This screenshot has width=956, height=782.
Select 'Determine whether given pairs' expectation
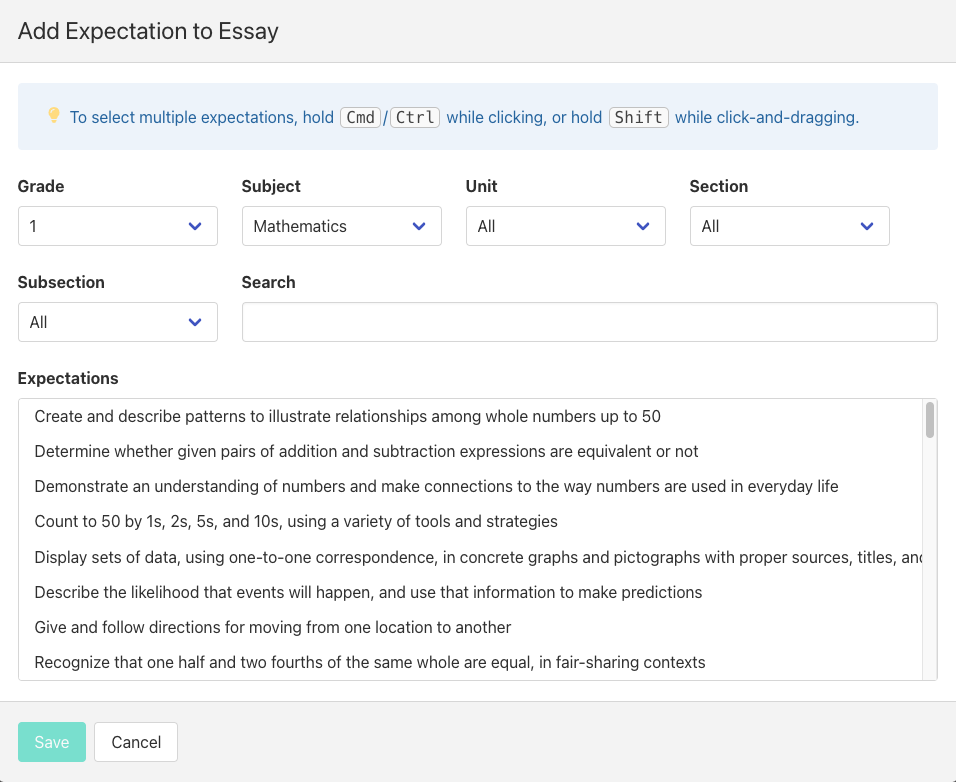471,451
